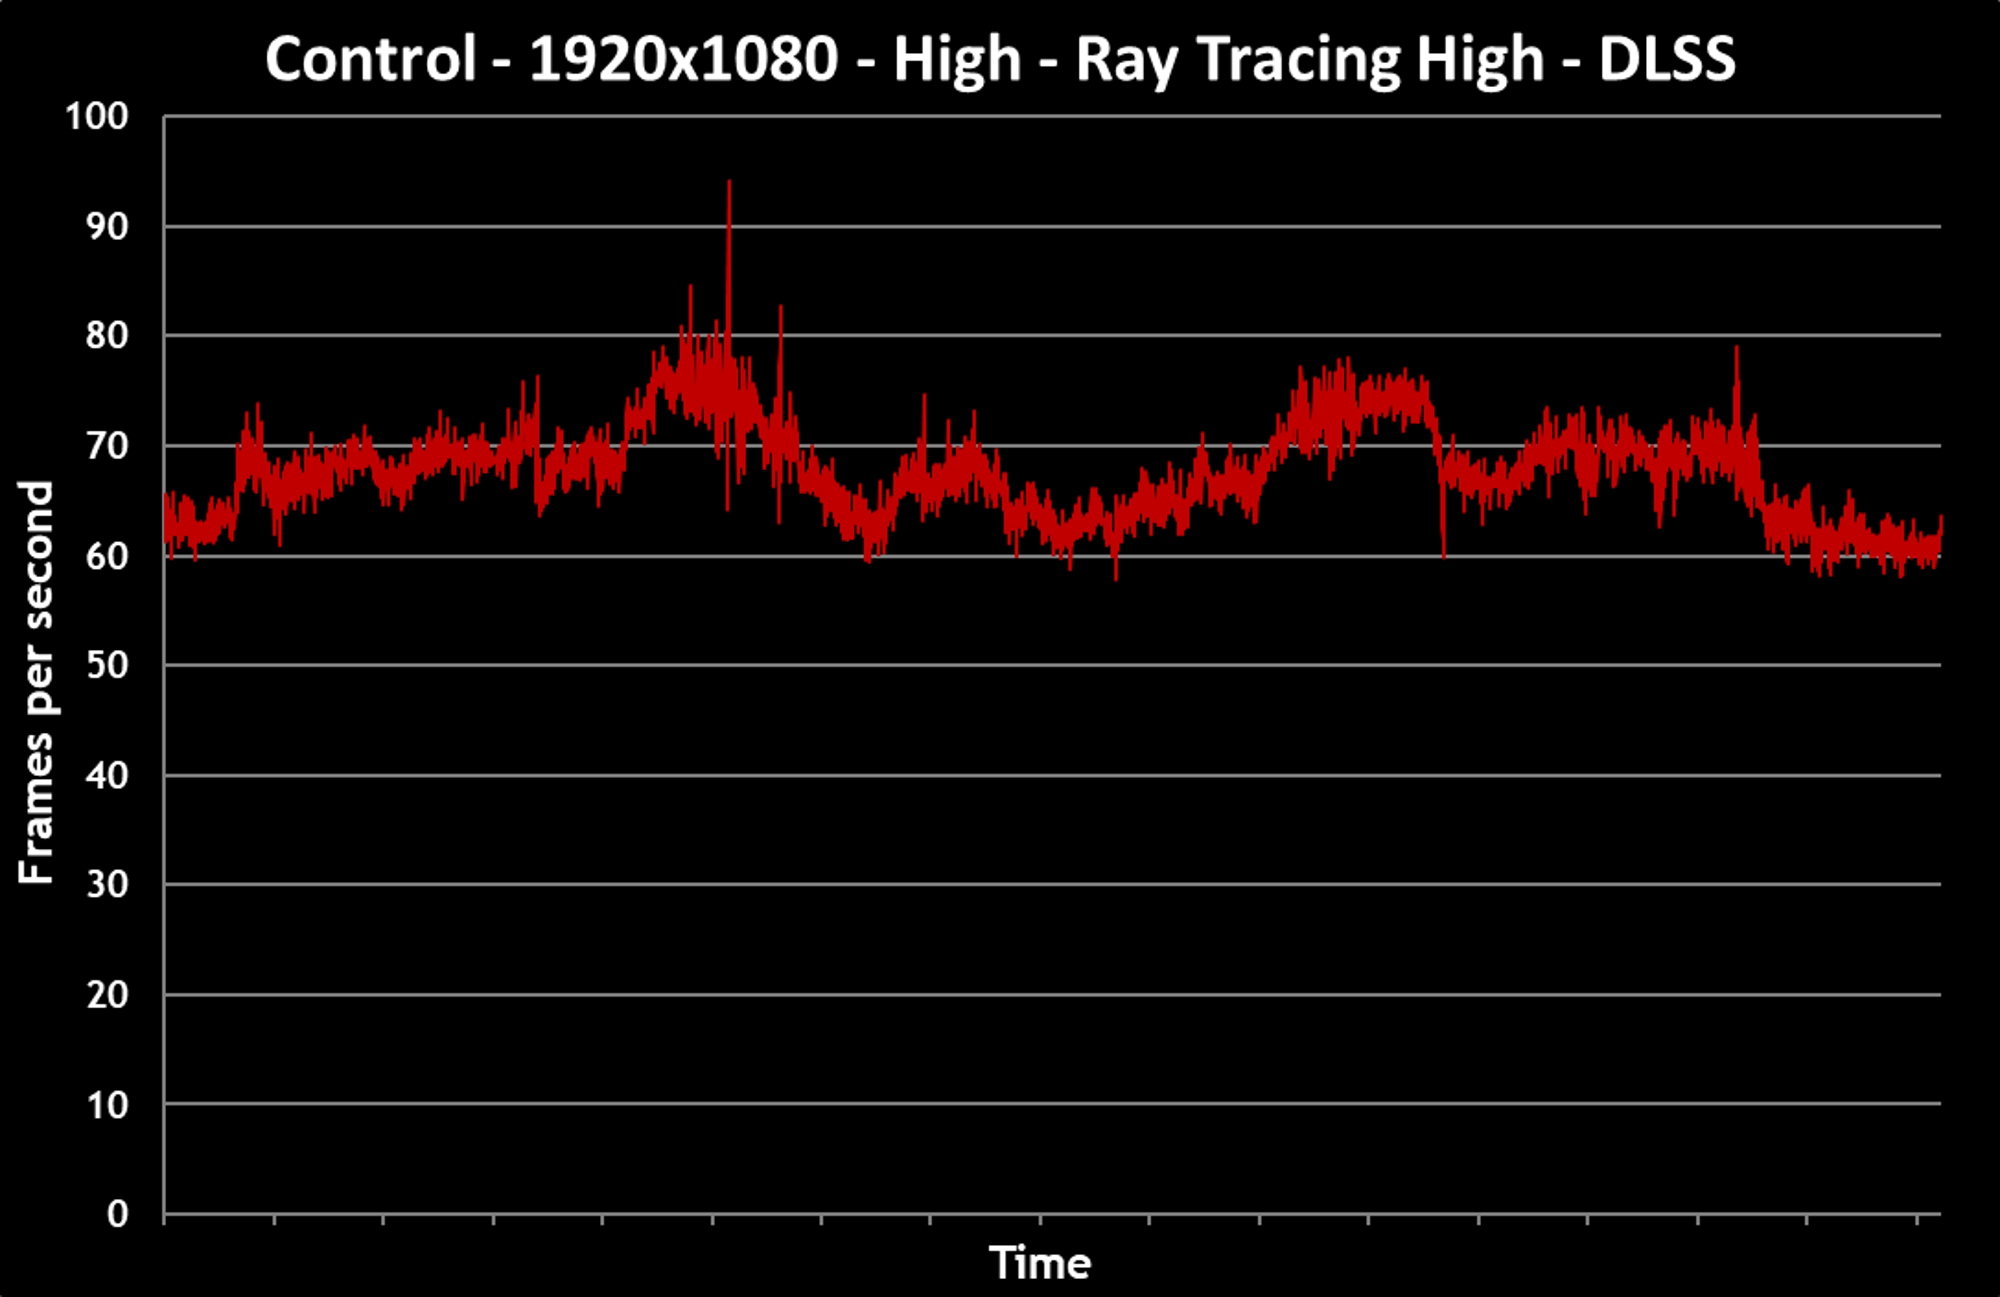Click the y-axis value 50

[x=107, y=665]
